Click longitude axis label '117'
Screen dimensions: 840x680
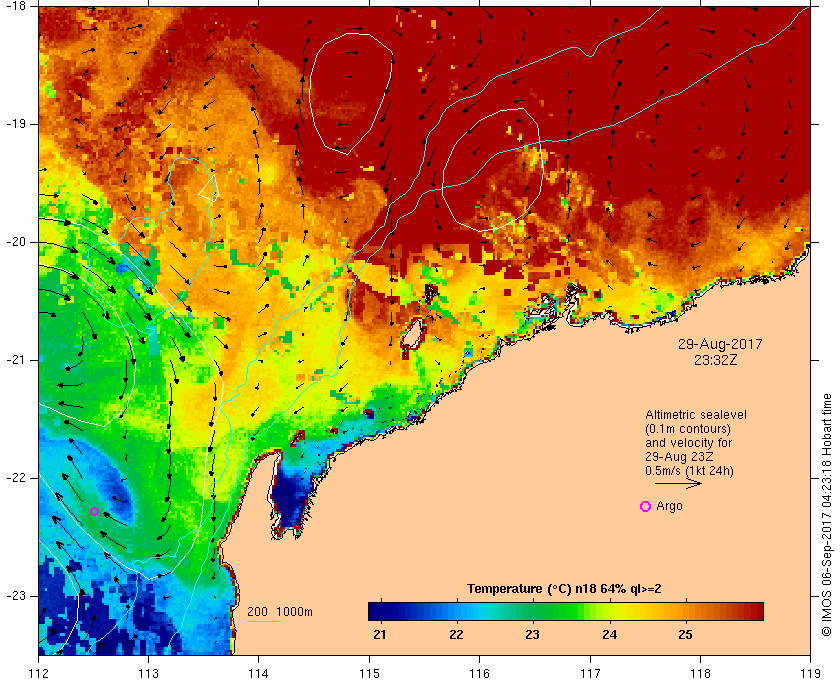click(x=590, y=672)
